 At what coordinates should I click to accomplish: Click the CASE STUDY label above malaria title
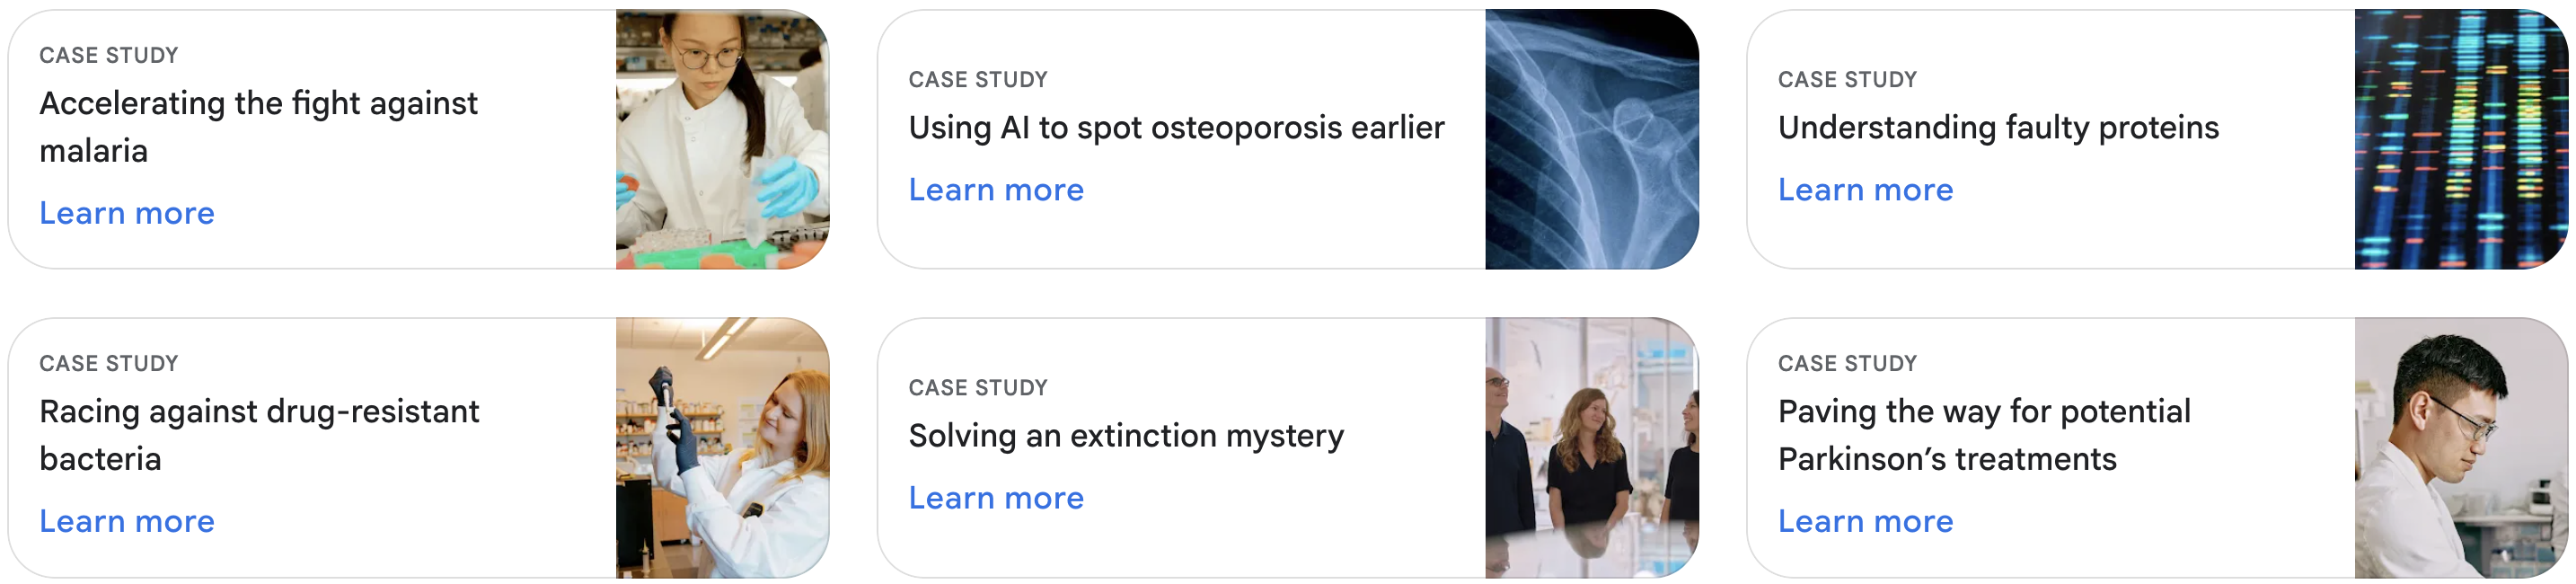[x=109, y=55]
